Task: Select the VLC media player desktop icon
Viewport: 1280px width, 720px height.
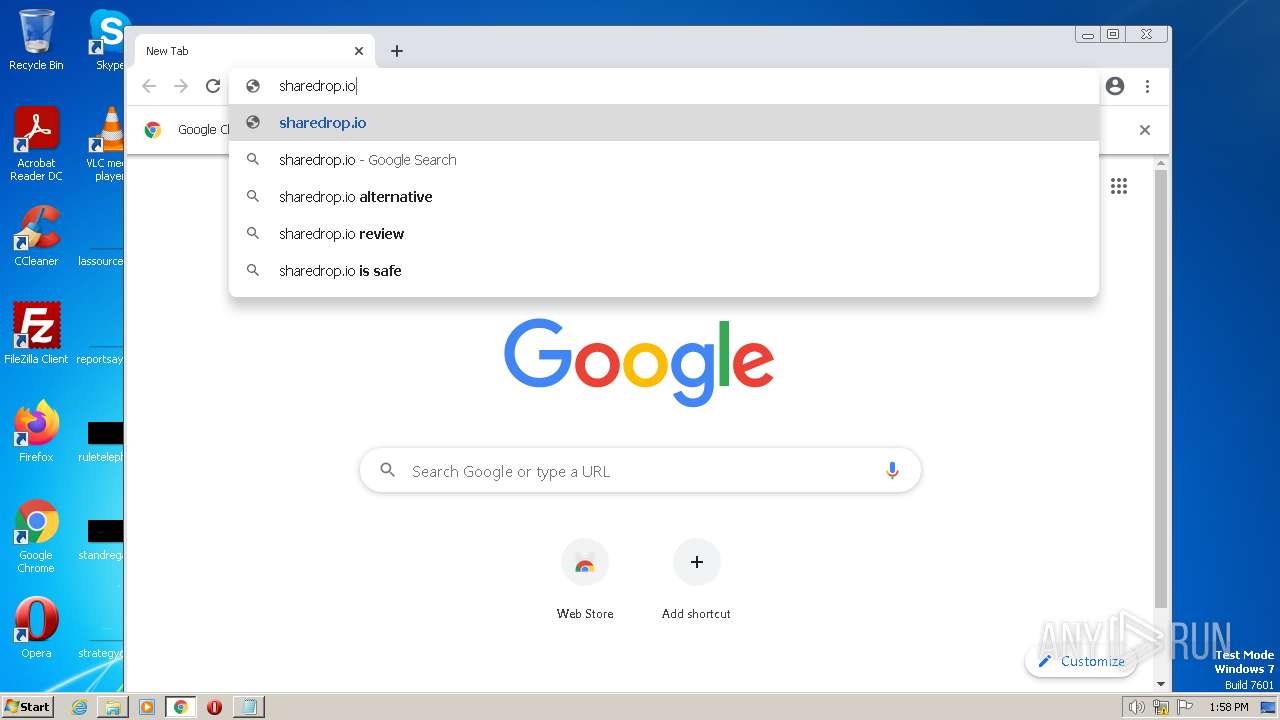Action: click(106, 145)
